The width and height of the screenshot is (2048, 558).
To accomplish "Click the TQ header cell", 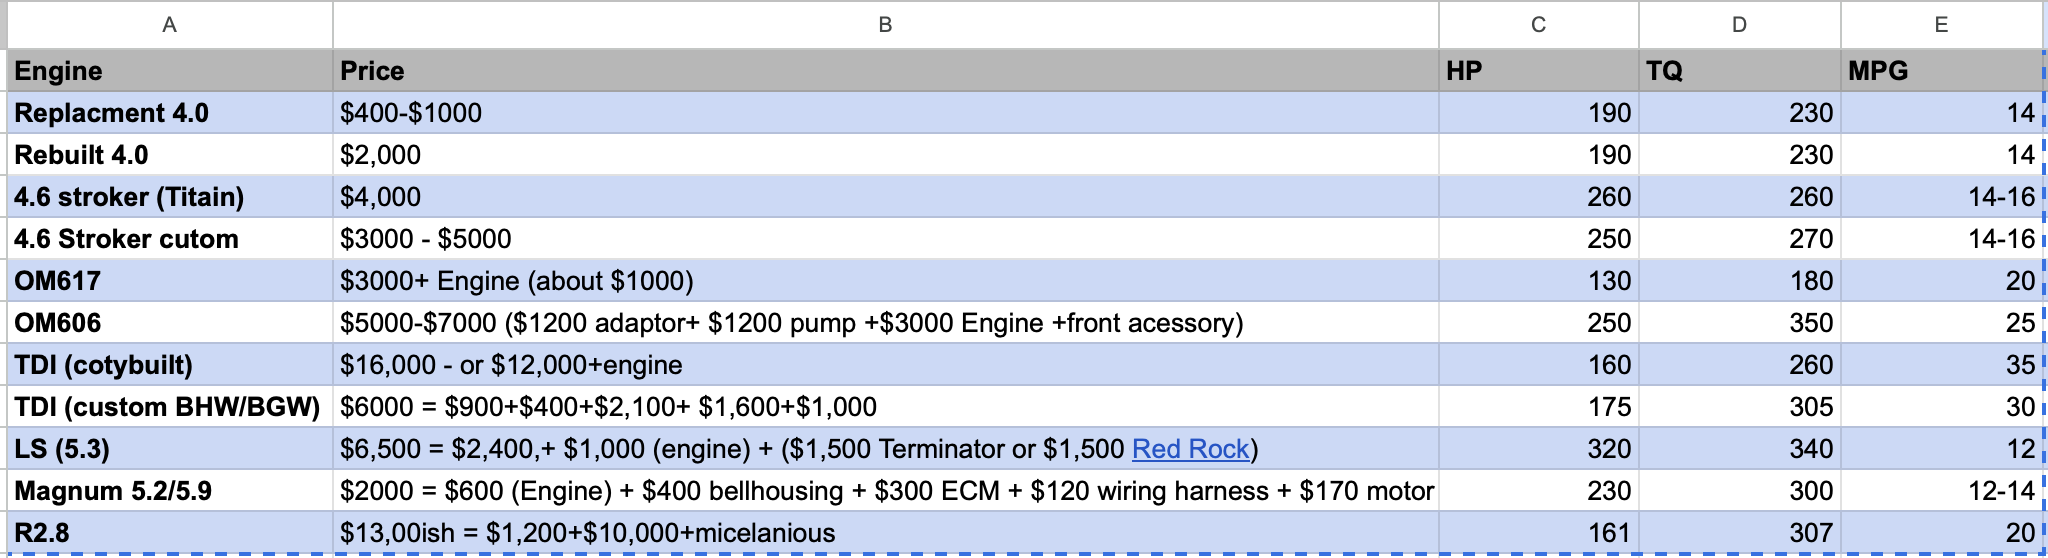I will click(1739, 71).
